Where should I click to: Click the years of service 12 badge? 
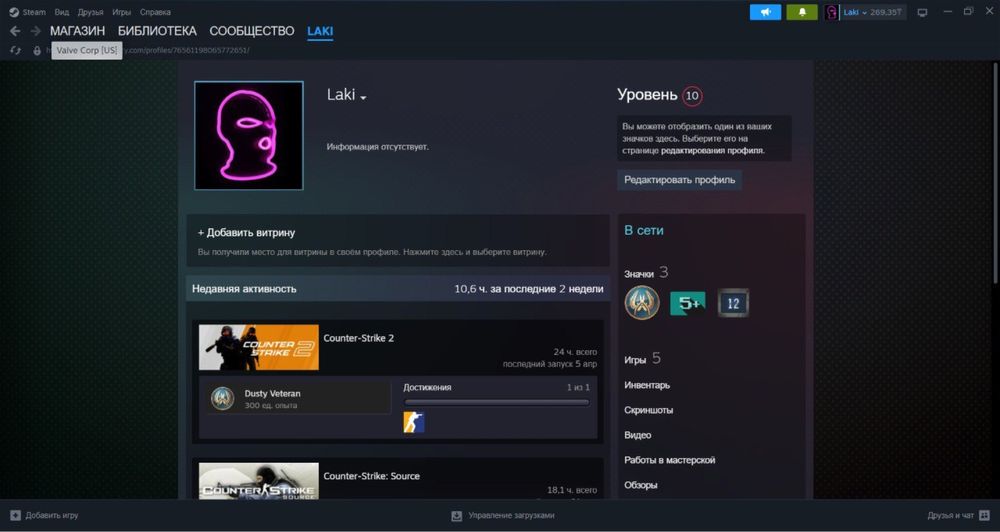[x=733, y=303]
